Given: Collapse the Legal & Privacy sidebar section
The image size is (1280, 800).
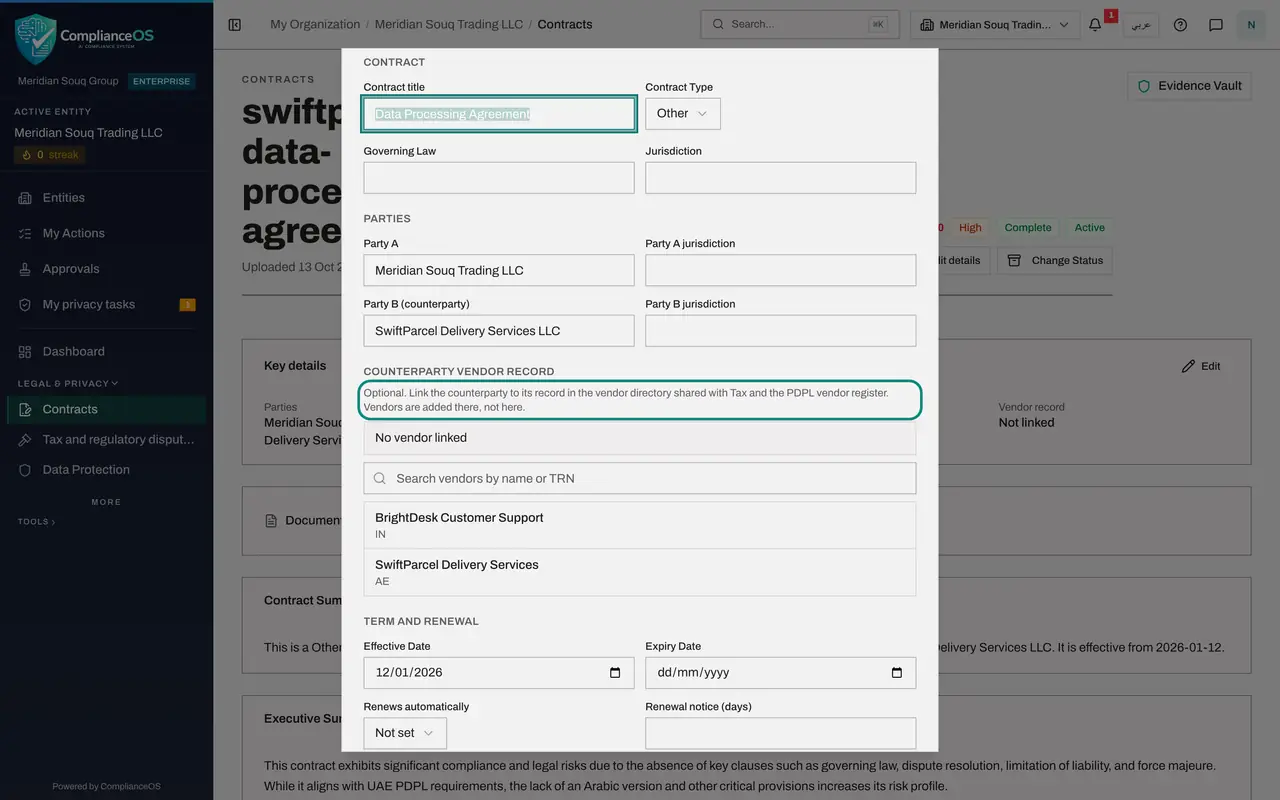Looking at the screenshot, I should (x=68, y=383).
